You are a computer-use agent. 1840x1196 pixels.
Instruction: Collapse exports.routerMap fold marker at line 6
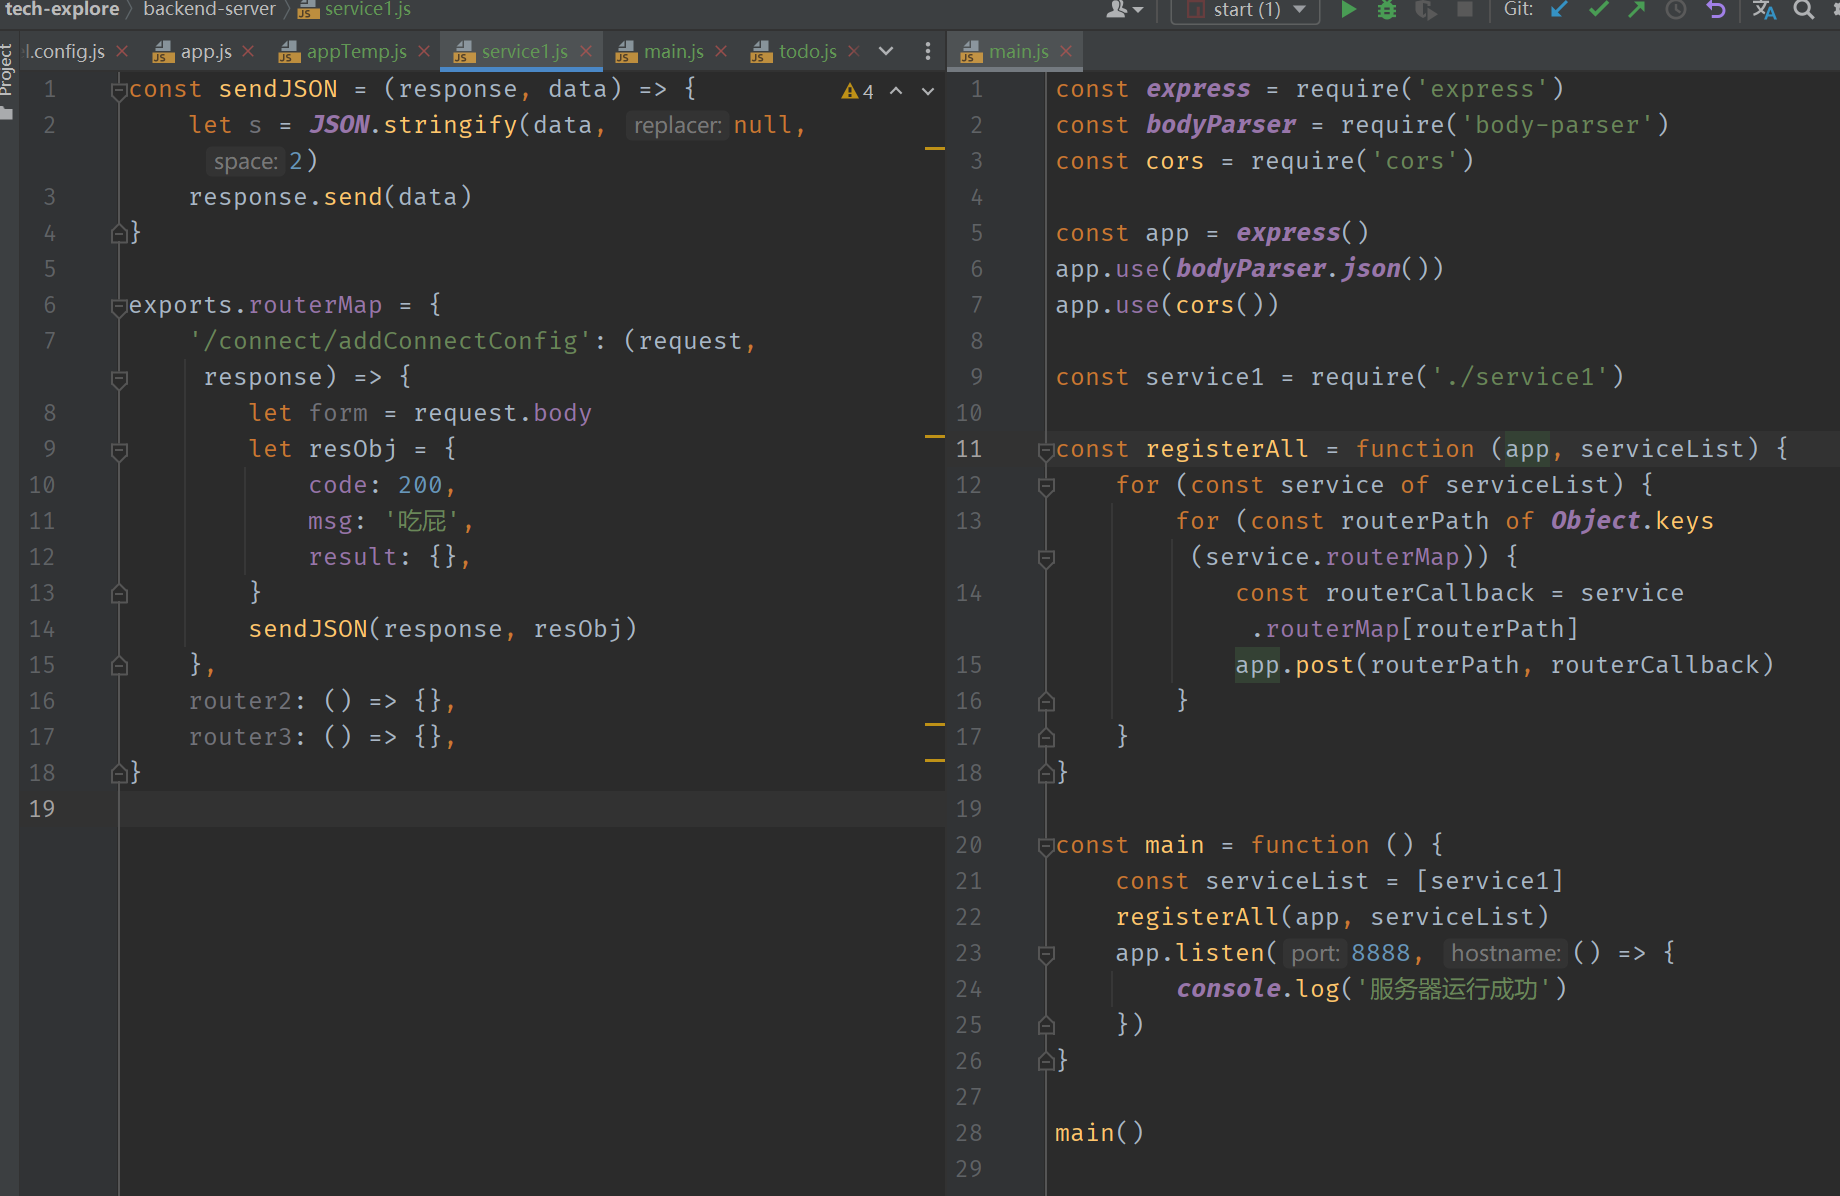click(x=119, y=307)
